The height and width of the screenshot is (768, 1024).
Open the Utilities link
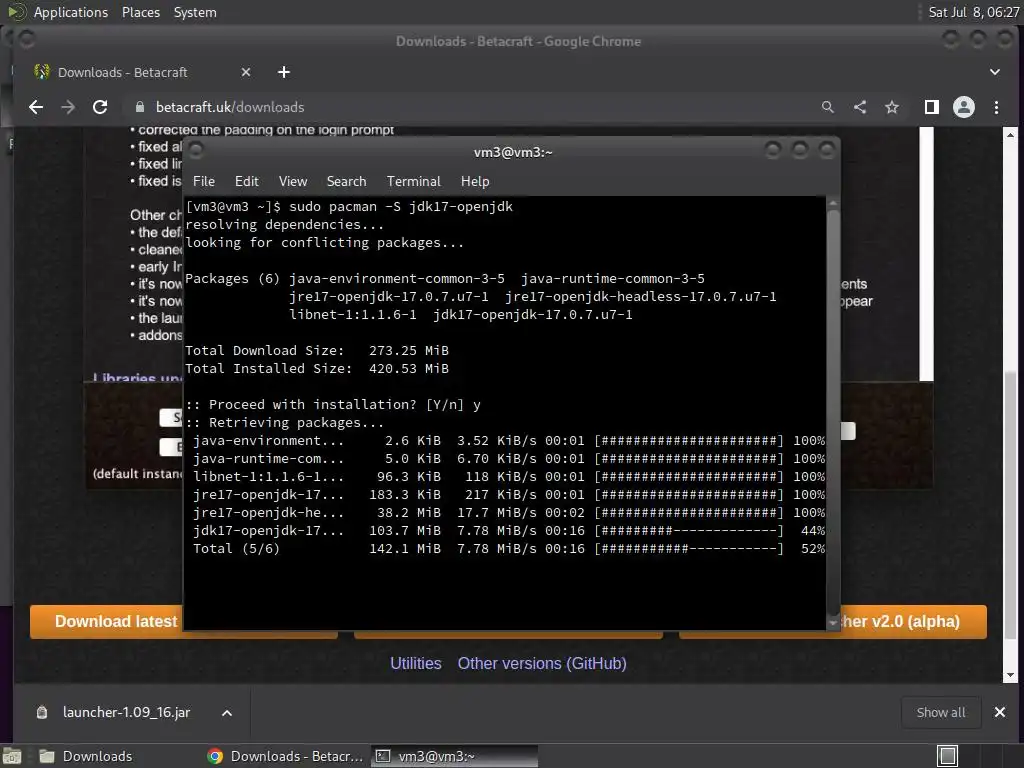pos(416,664)
